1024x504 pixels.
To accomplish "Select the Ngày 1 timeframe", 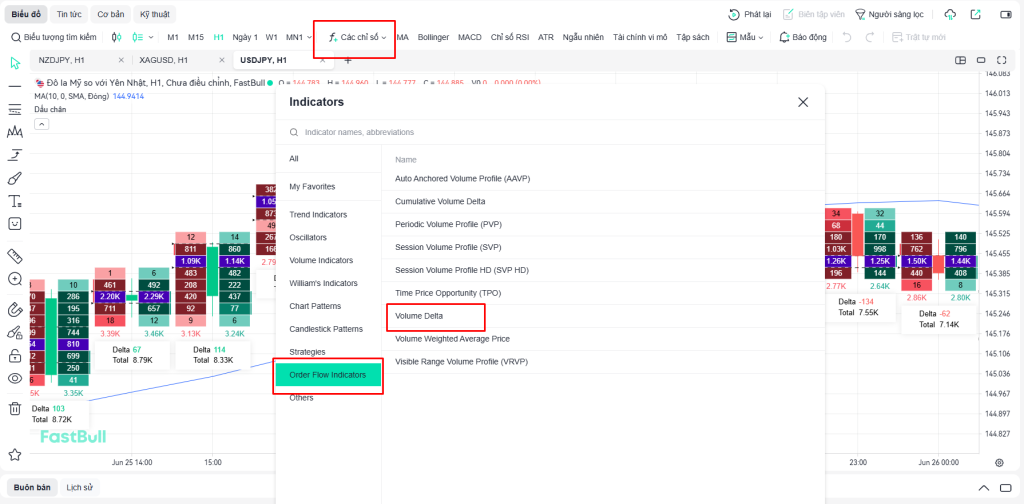I will click(245, 37).
